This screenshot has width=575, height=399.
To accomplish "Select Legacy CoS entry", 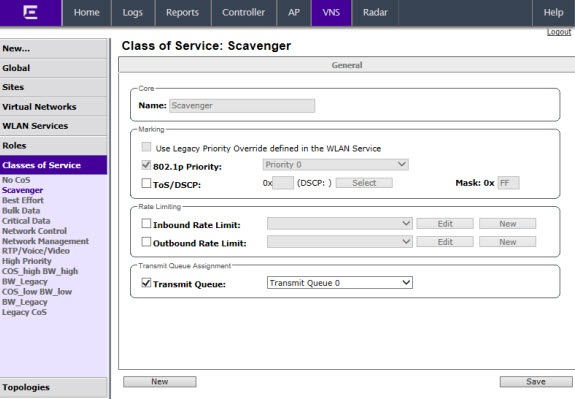I will [24, 312].
